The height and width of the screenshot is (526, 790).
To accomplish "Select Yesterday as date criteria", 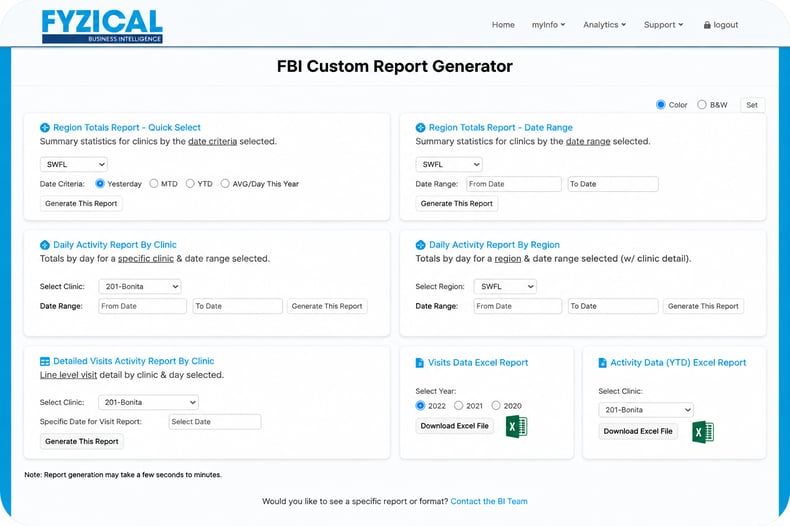I will tap(100, 183).
